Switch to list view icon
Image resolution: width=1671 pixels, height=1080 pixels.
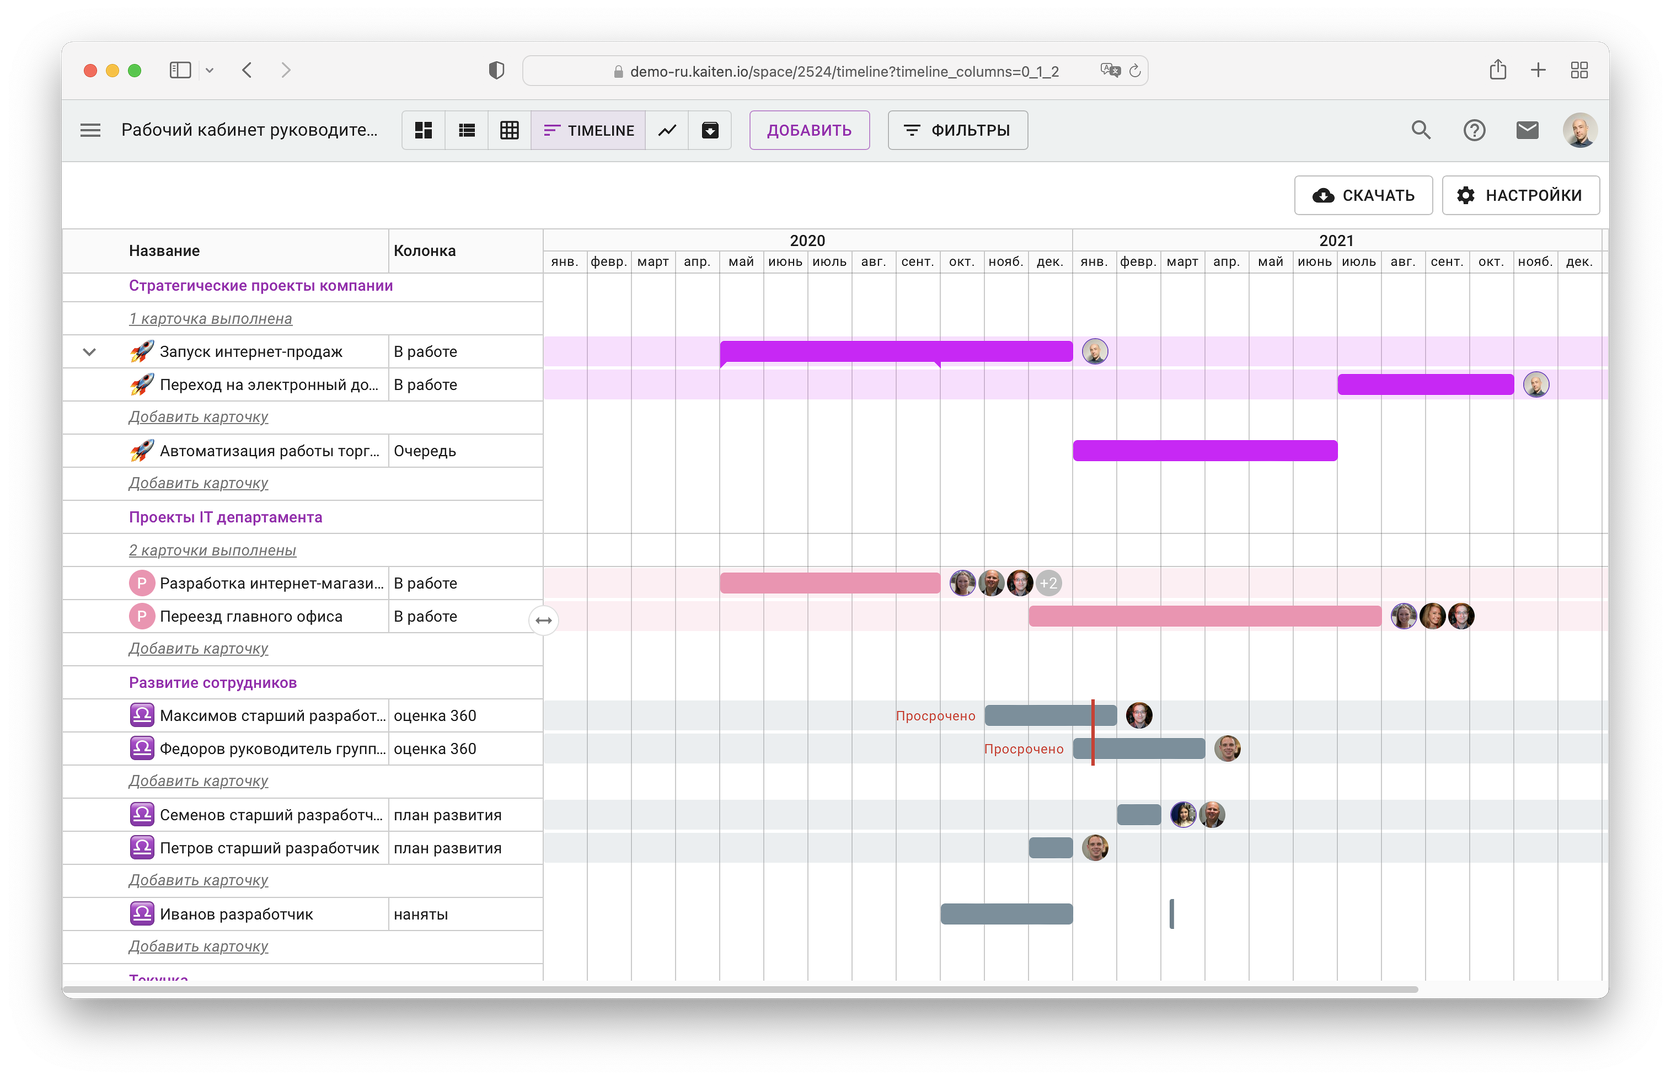coord(467,130)
